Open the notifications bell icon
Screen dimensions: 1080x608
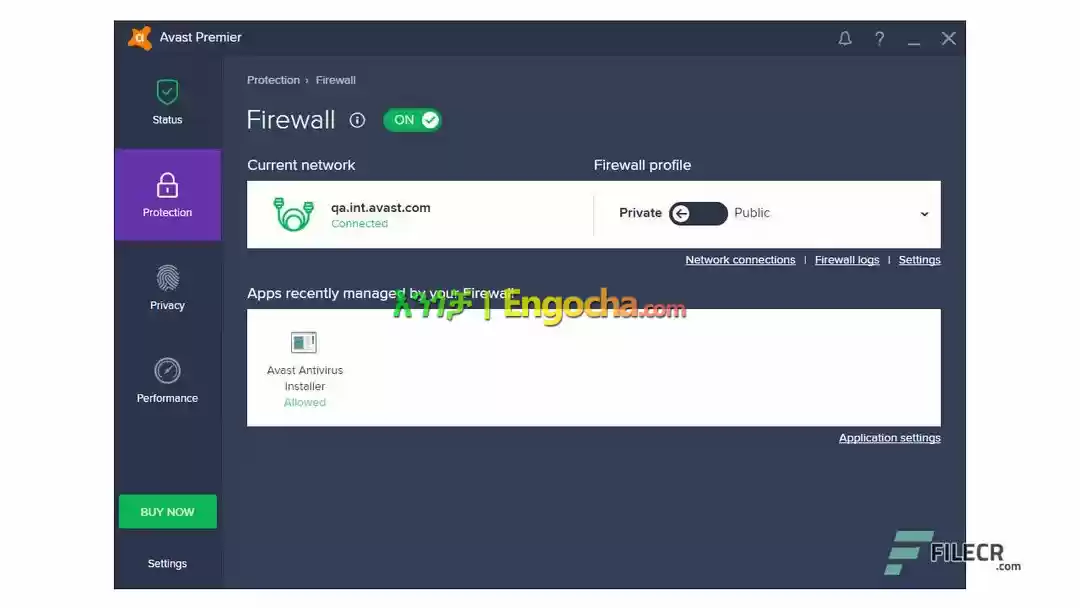pyautogui.click(x=844, y=39)
